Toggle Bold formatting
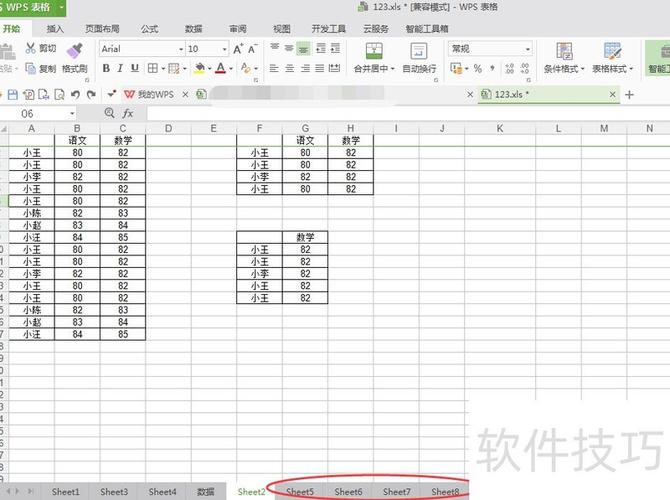This screenshot has width=670, height=500. tap(106, 68)
